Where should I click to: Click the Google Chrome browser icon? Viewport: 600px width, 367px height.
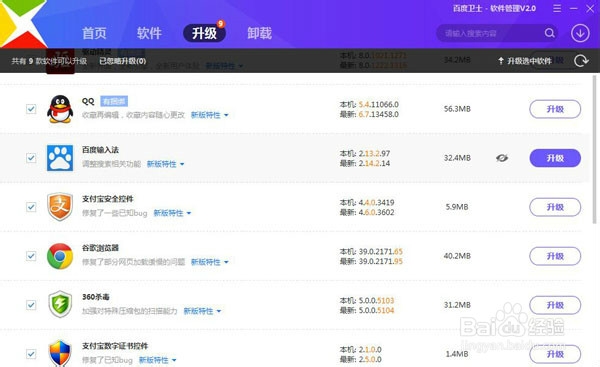(x=60, y=256)
